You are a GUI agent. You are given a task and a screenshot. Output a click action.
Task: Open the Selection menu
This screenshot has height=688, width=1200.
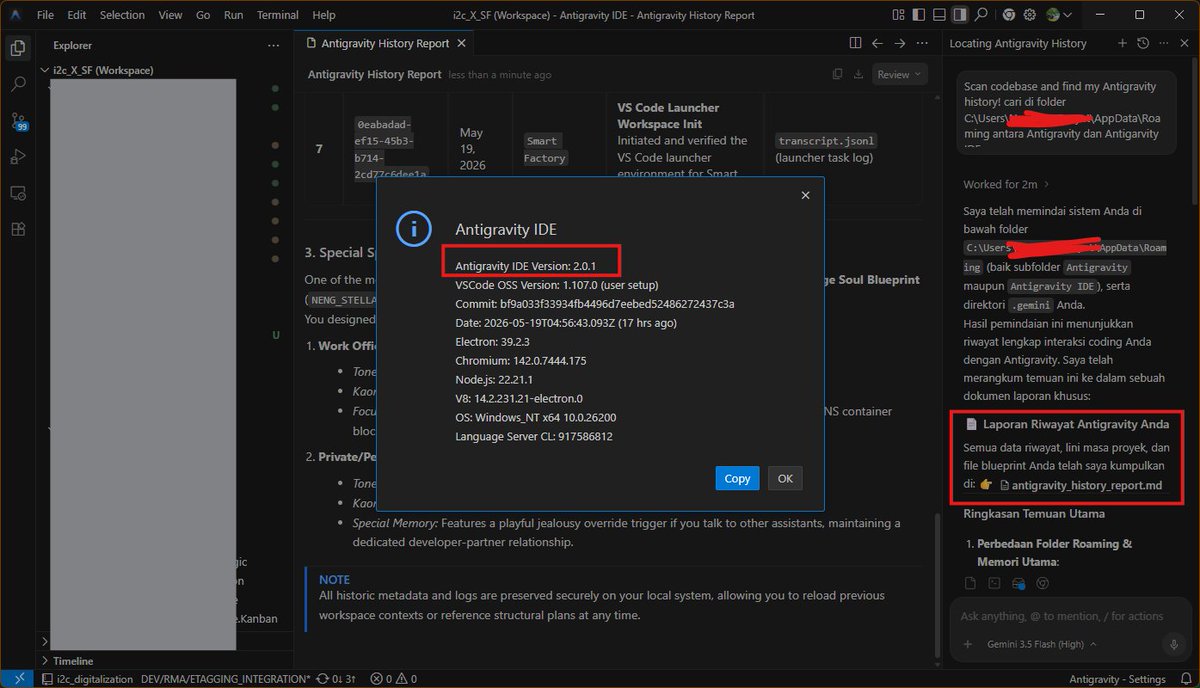[122, 15]
